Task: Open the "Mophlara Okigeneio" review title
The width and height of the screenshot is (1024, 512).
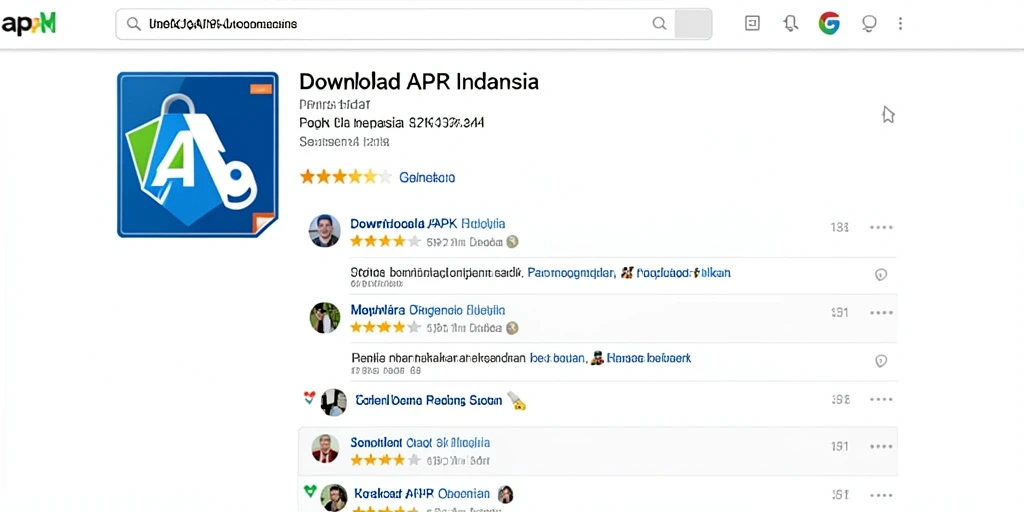Action: click(428, 310)
